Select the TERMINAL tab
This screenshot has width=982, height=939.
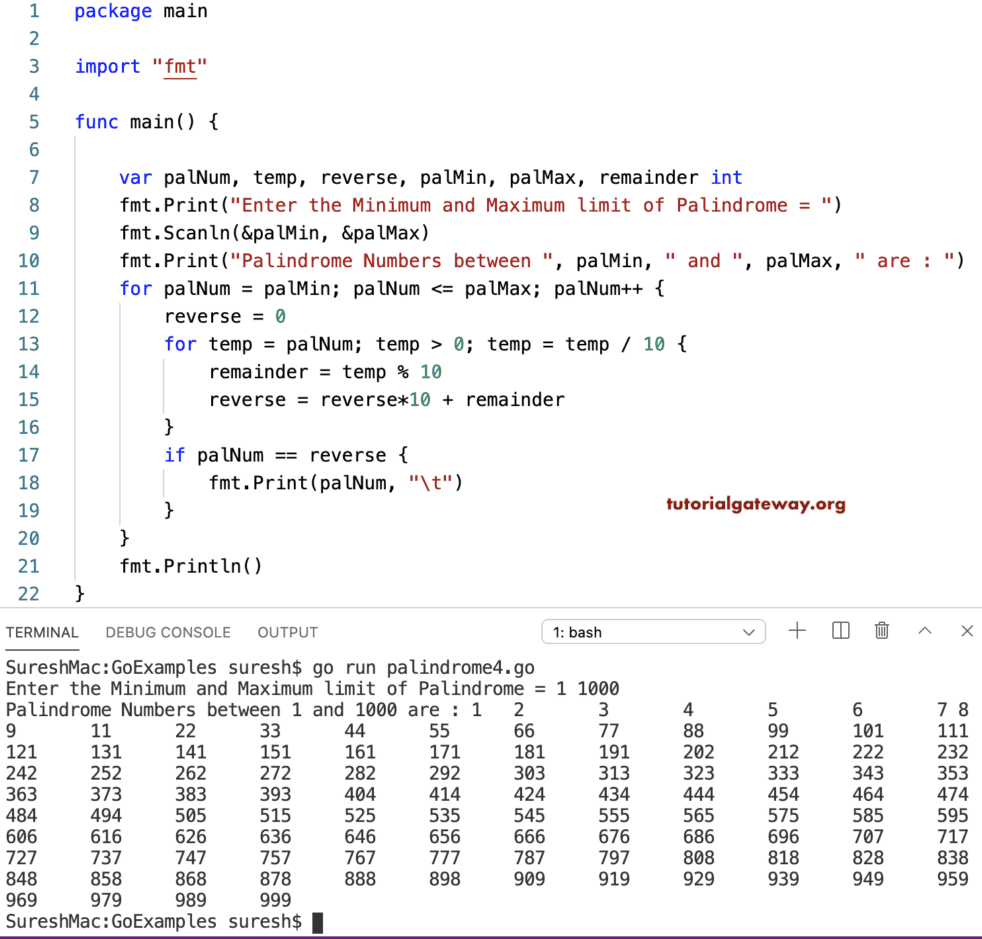pyautogui.click(x=42, y=632)
